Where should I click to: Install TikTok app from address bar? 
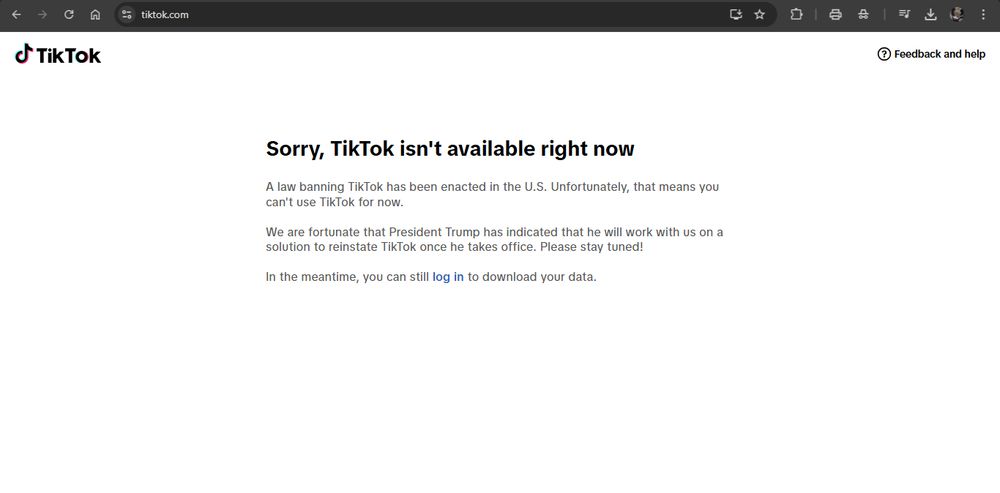coord(736,14)
